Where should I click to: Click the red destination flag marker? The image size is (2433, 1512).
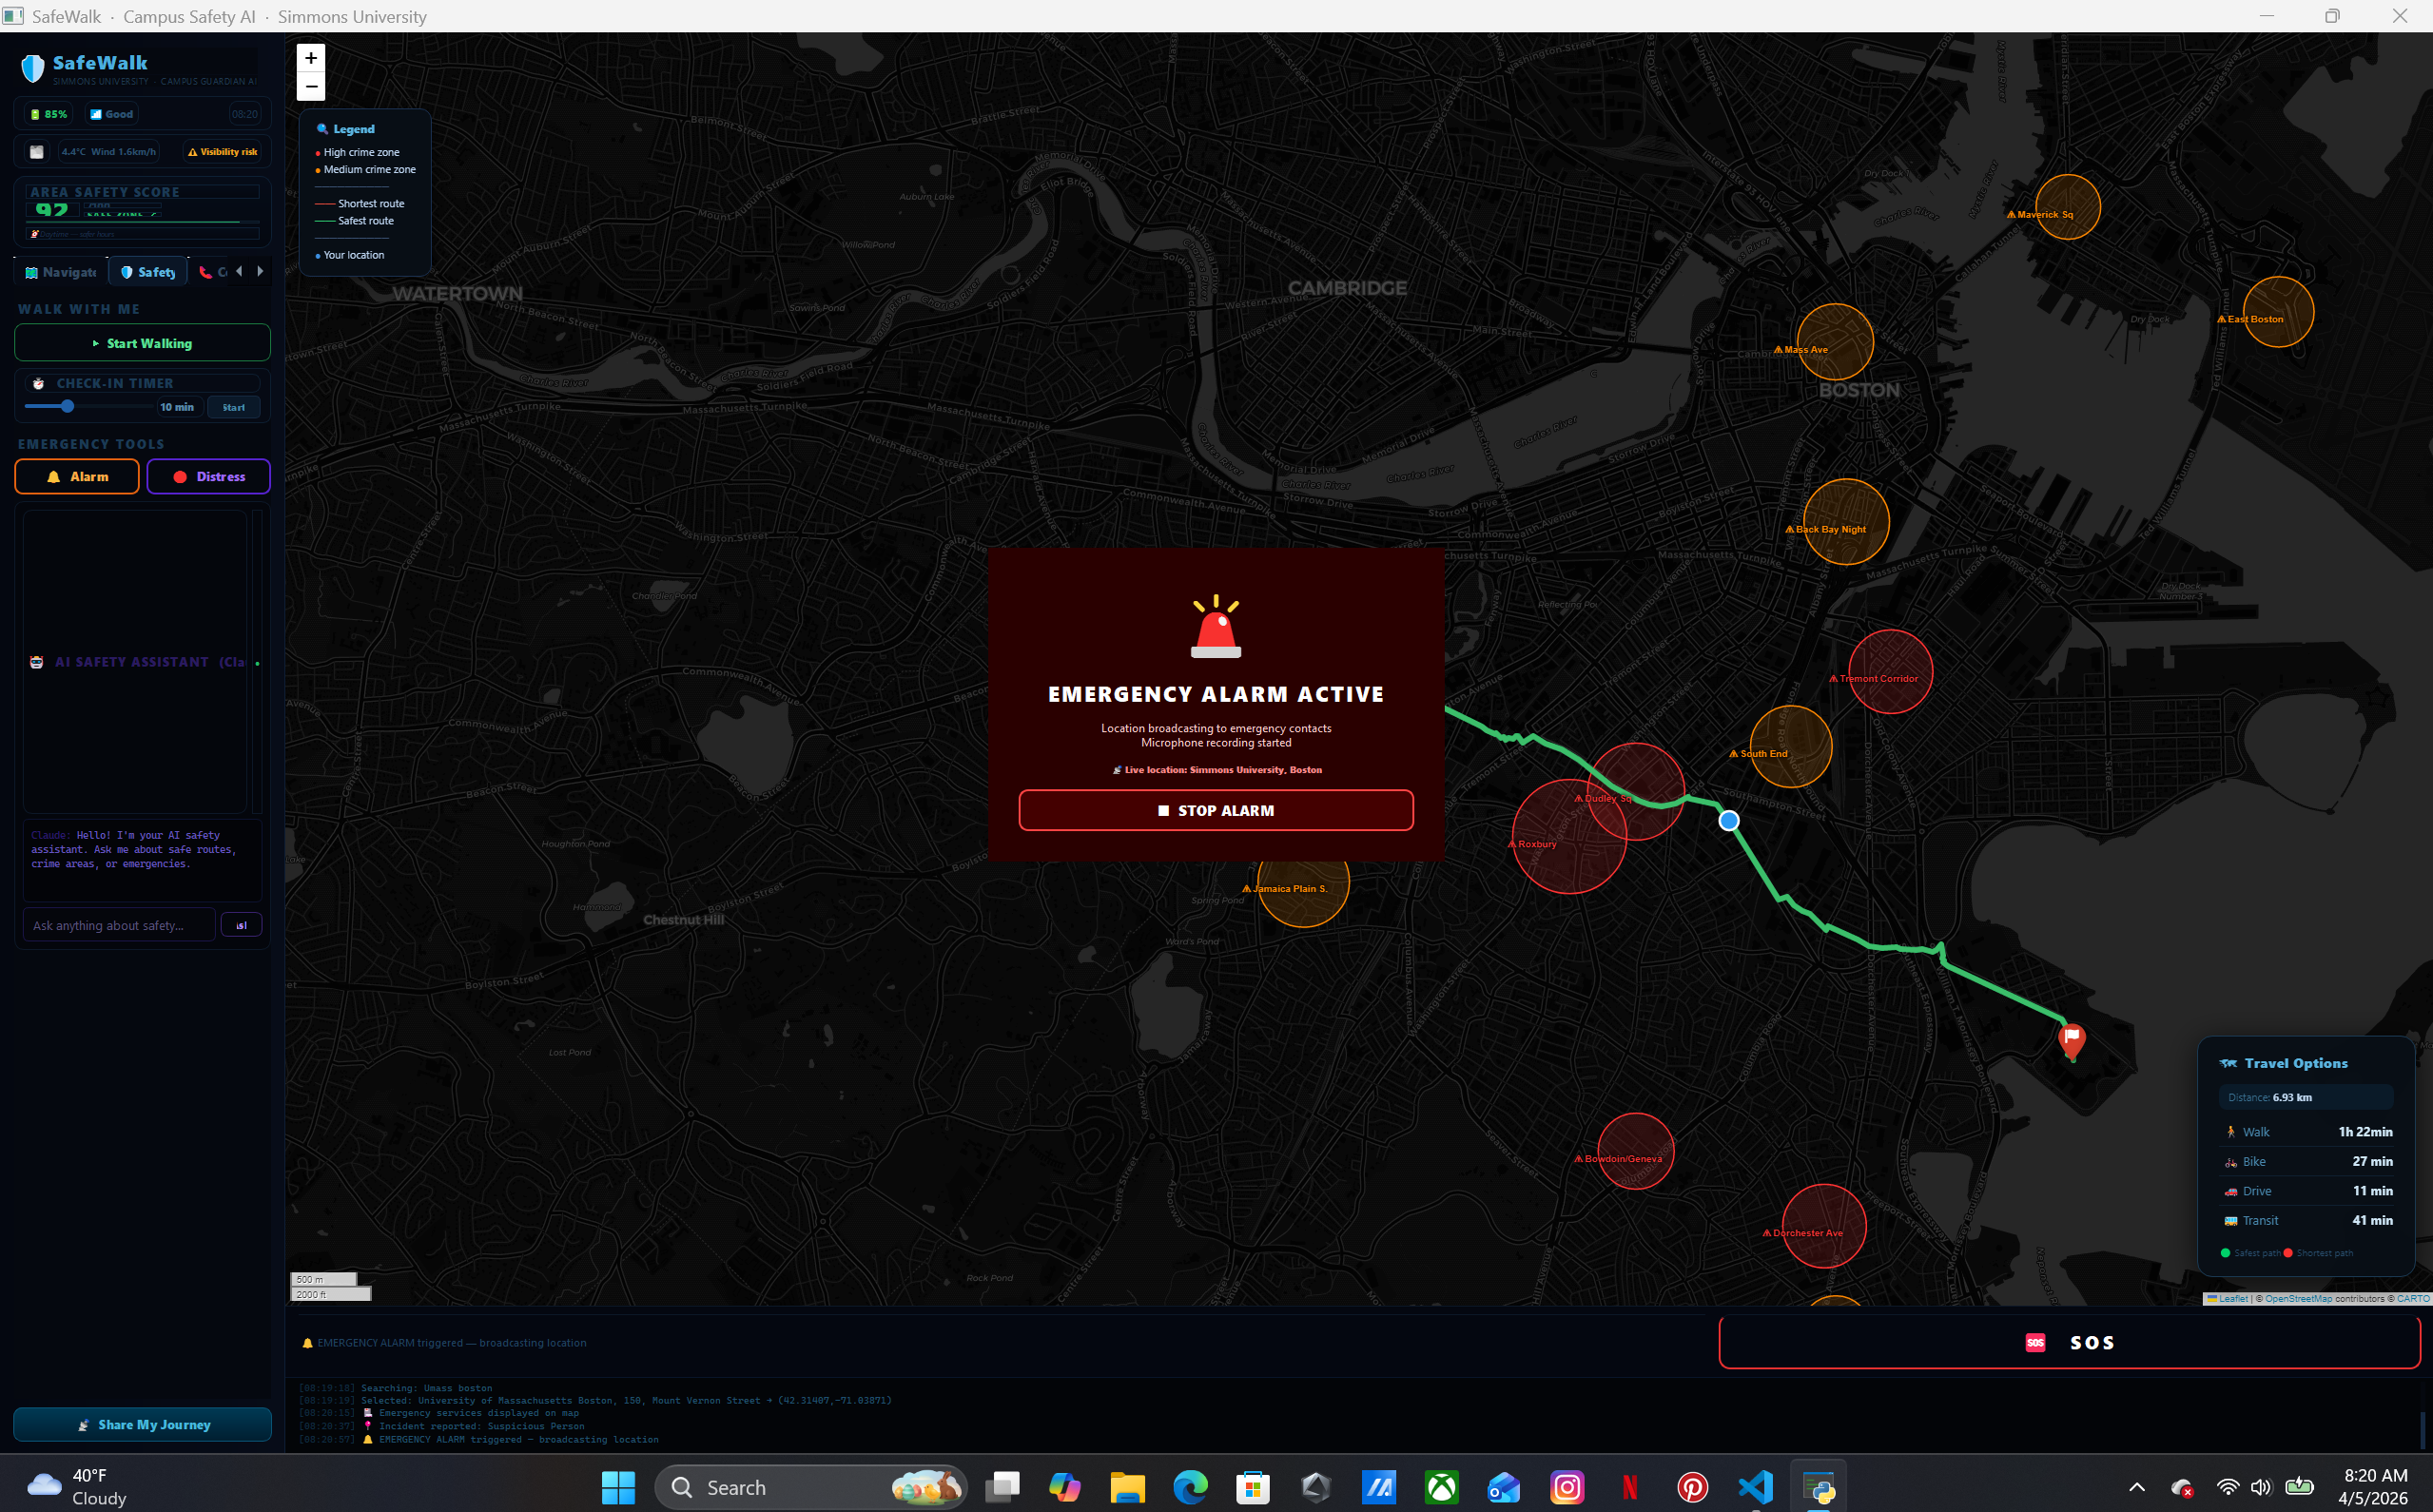pos(2071,1039)
